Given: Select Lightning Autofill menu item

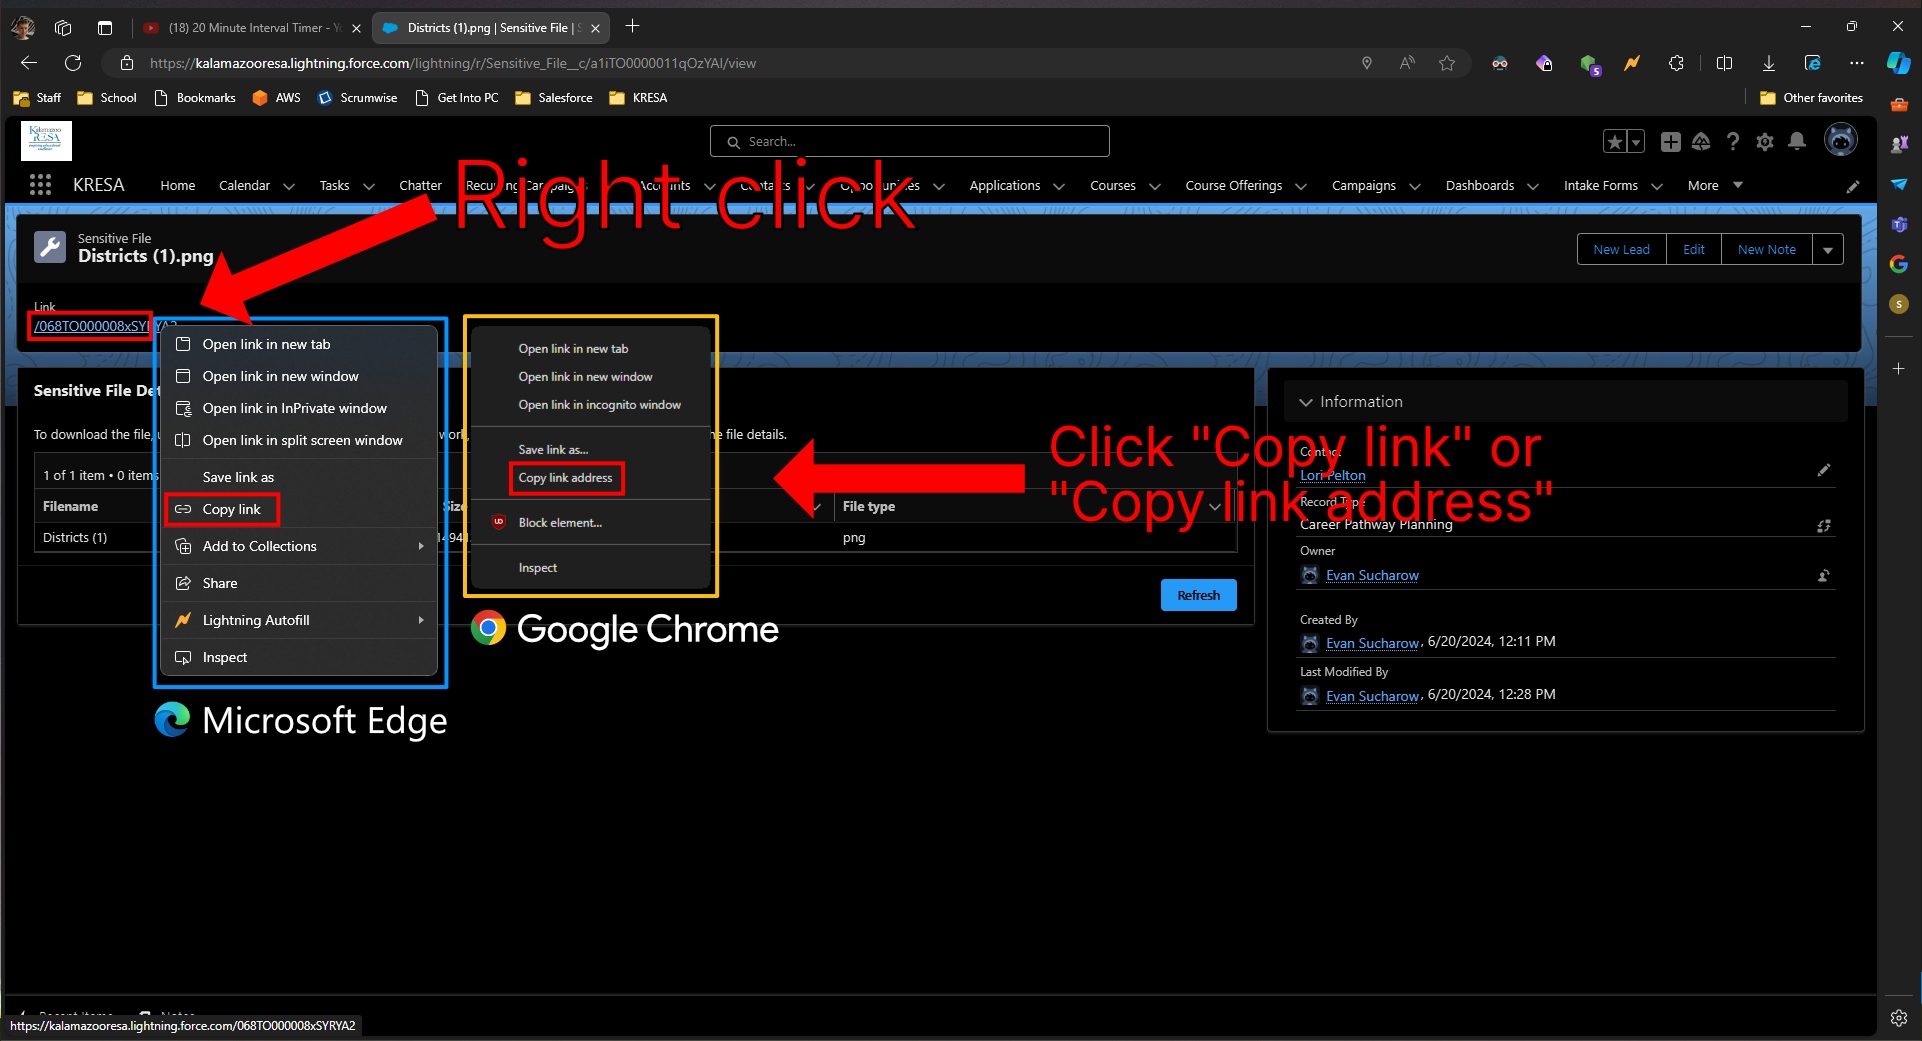Looking at the screenshot, I should [x=300, y=620].
